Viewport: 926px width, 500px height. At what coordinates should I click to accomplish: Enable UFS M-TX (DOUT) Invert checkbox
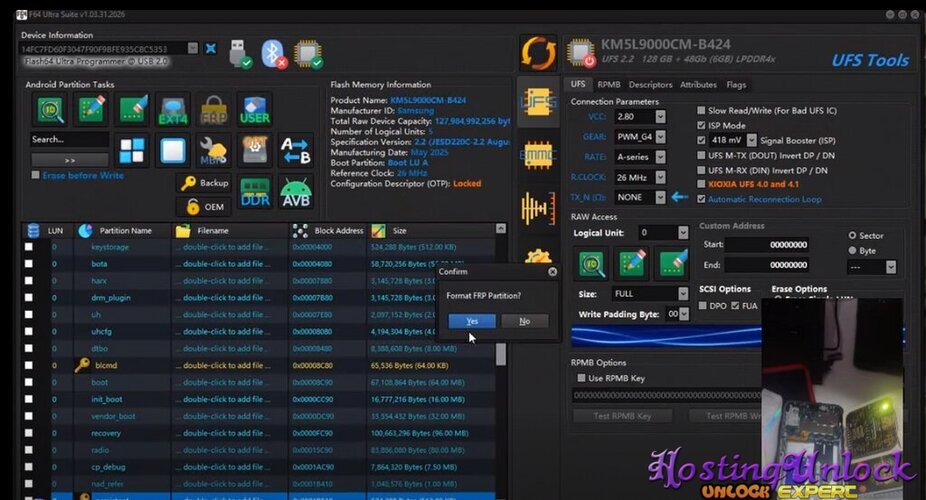click(701, 155)
